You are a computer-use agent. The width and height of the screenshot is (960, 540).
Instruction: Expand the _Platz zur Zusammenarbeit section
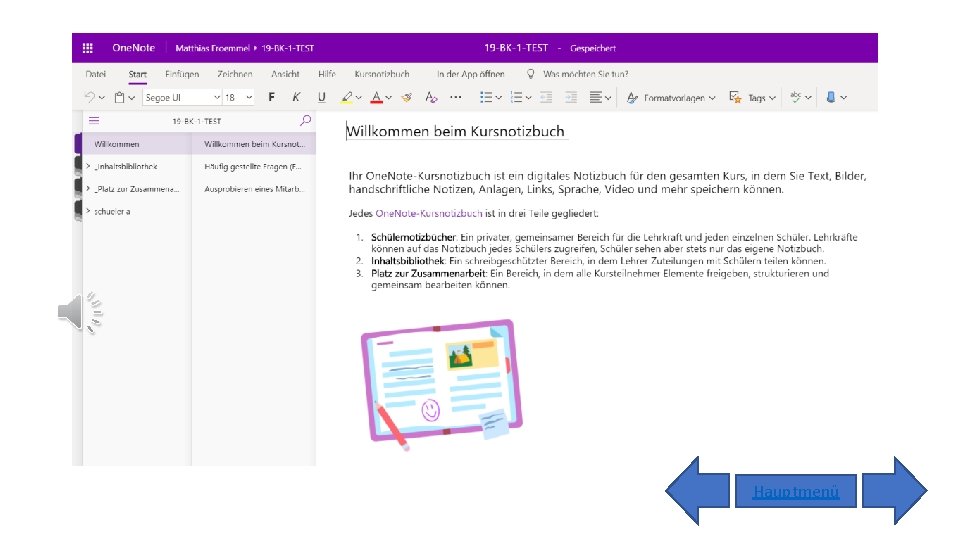tap(88, 189)
